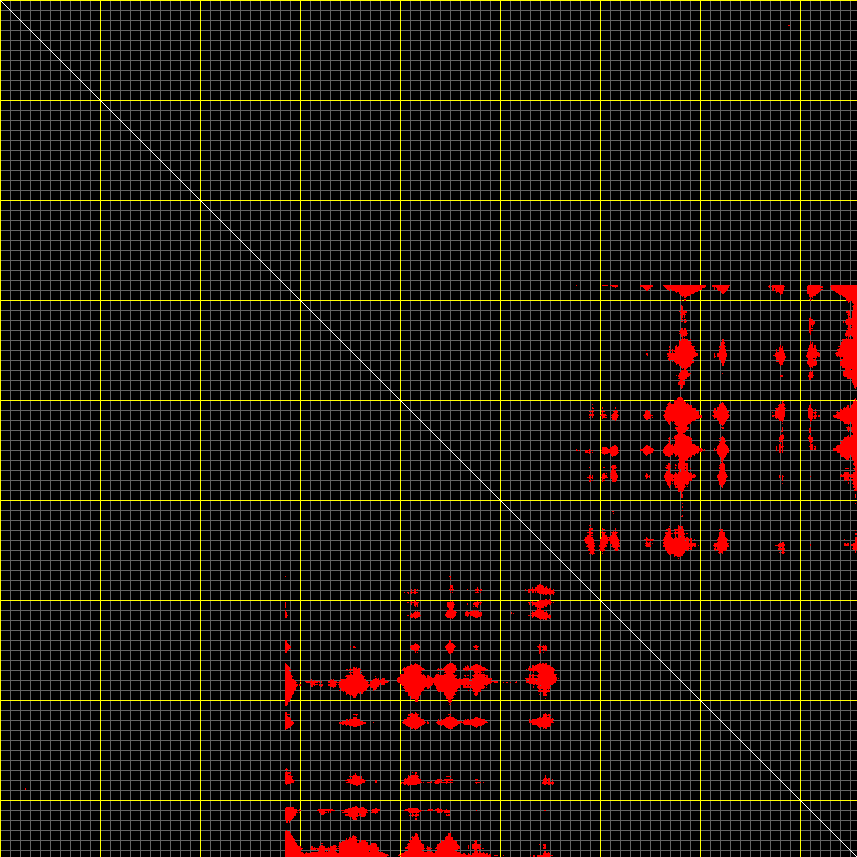Click the red wedge on lower cluster's left edge

point(290,686)
